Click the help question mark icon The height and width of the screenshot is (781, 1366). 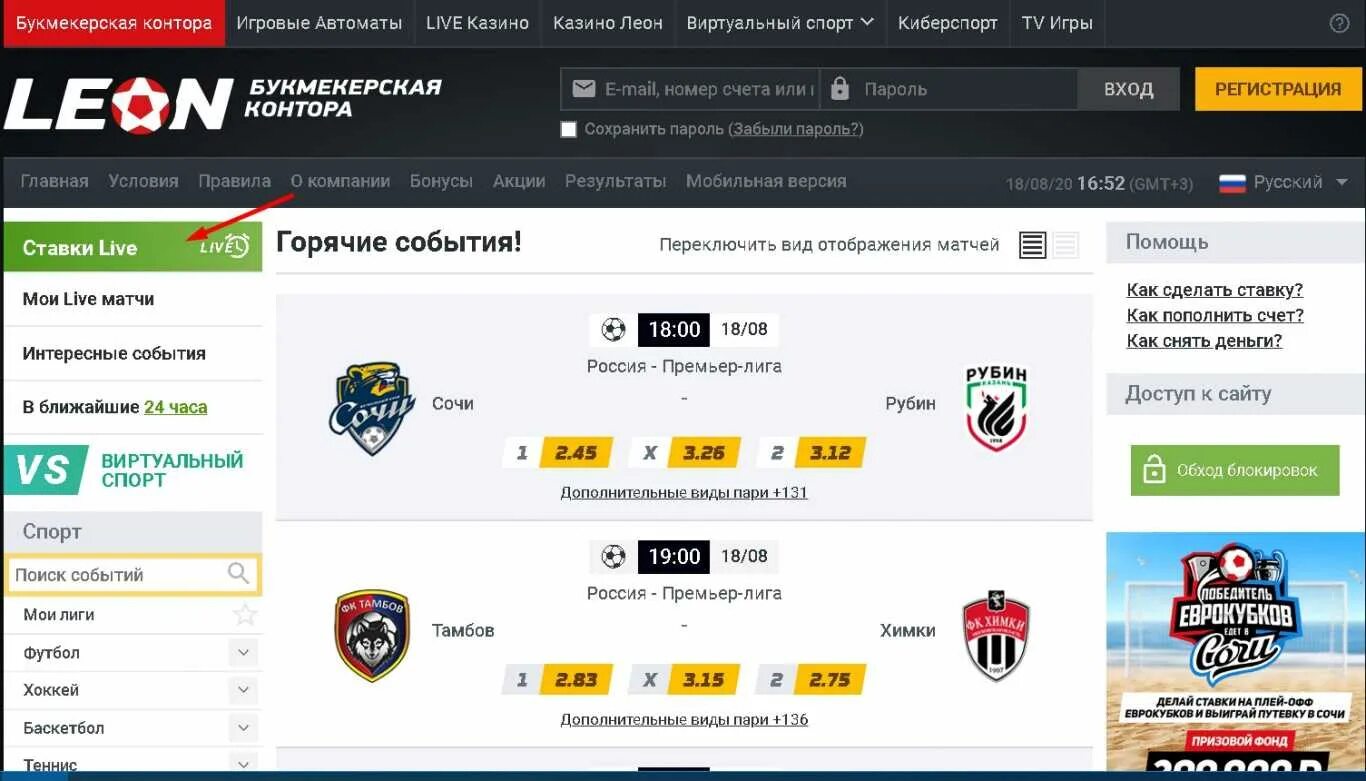[x=1339, y=23]
